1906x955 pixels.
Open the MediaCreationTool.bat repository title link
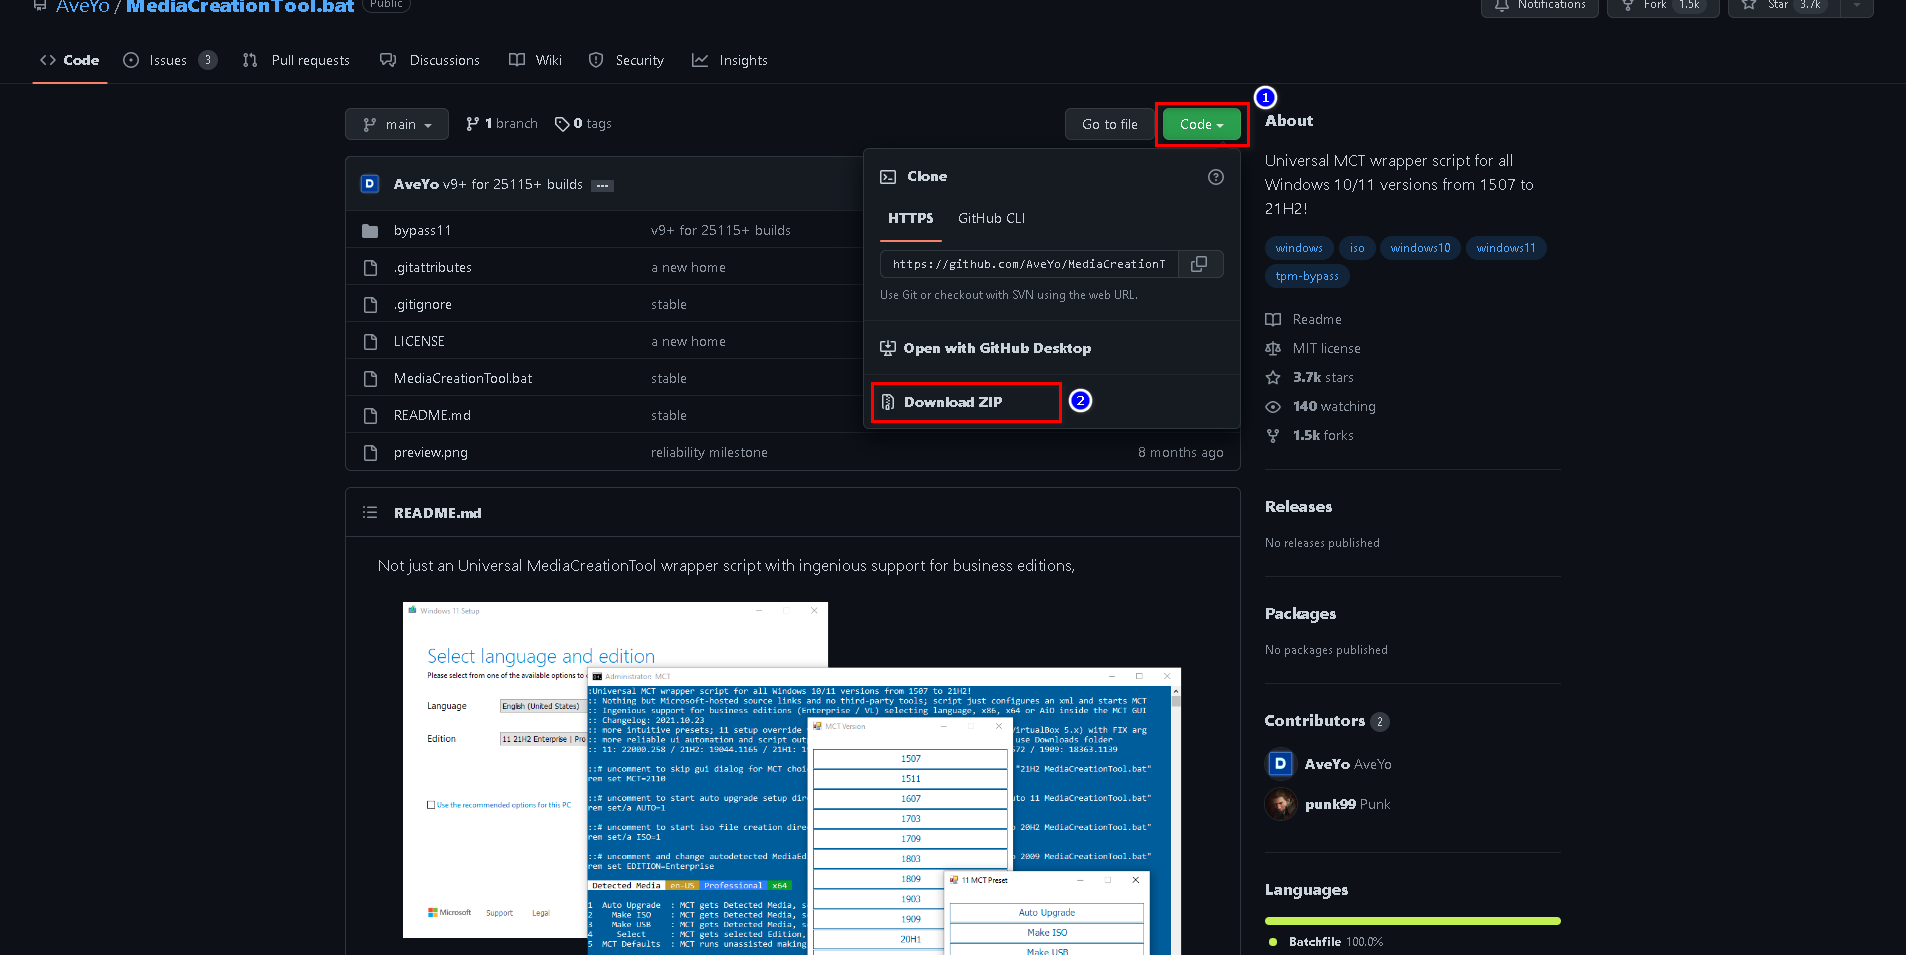click(x=240, y=7)
